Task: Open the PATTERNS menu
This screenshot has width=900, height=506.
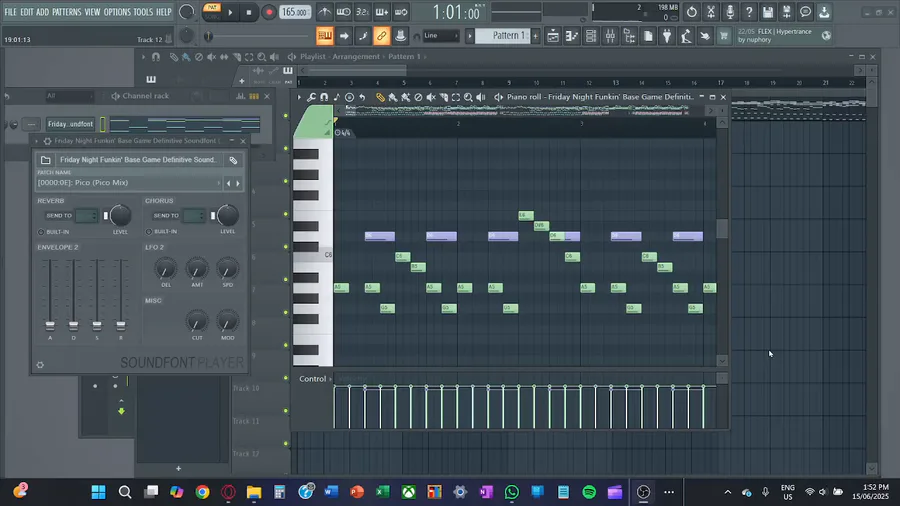Action: click(67, 12)
